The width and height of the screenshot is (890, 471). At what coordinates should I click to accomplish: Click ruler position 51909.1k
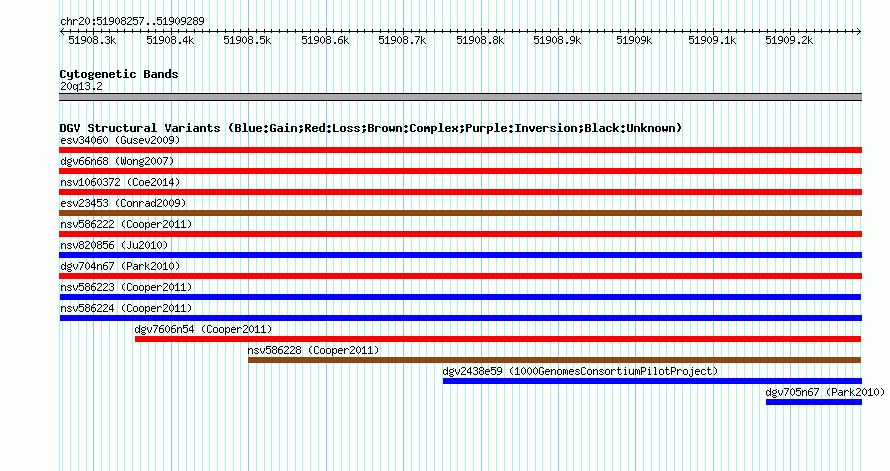click(x=712, y=40)
